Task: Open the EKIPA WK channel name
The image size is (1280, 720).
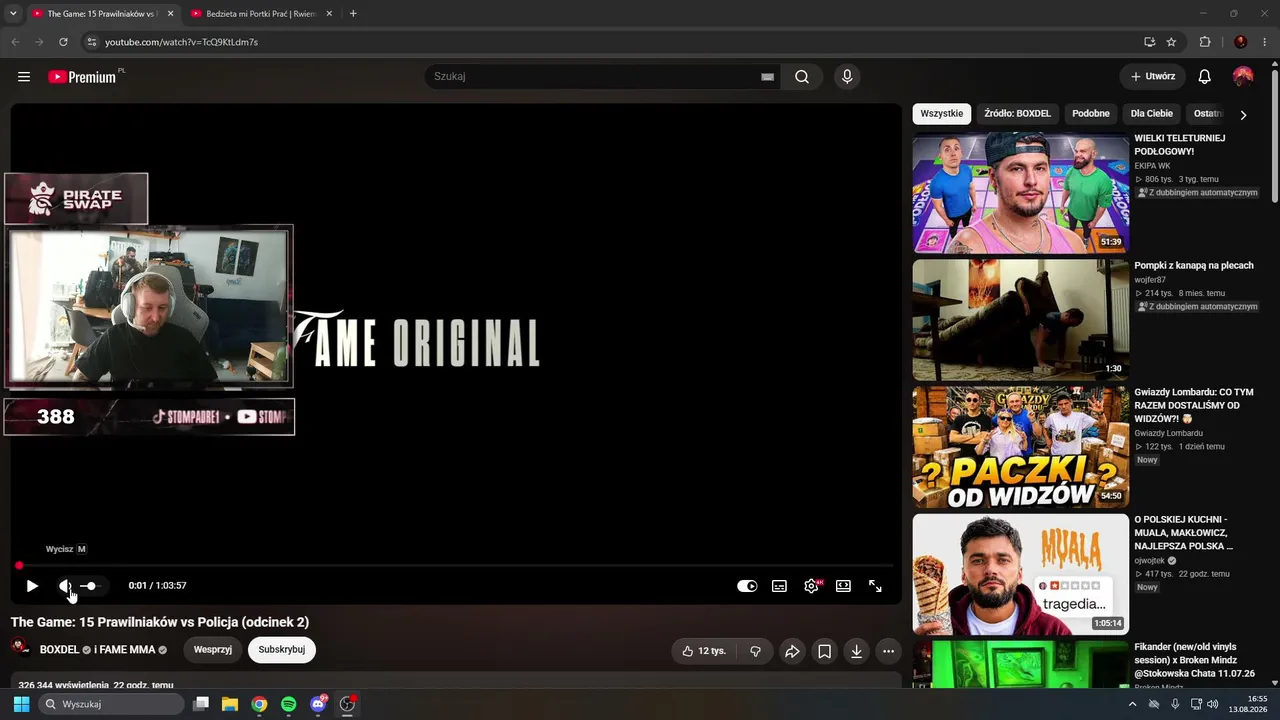Action: pos(1152,166)
